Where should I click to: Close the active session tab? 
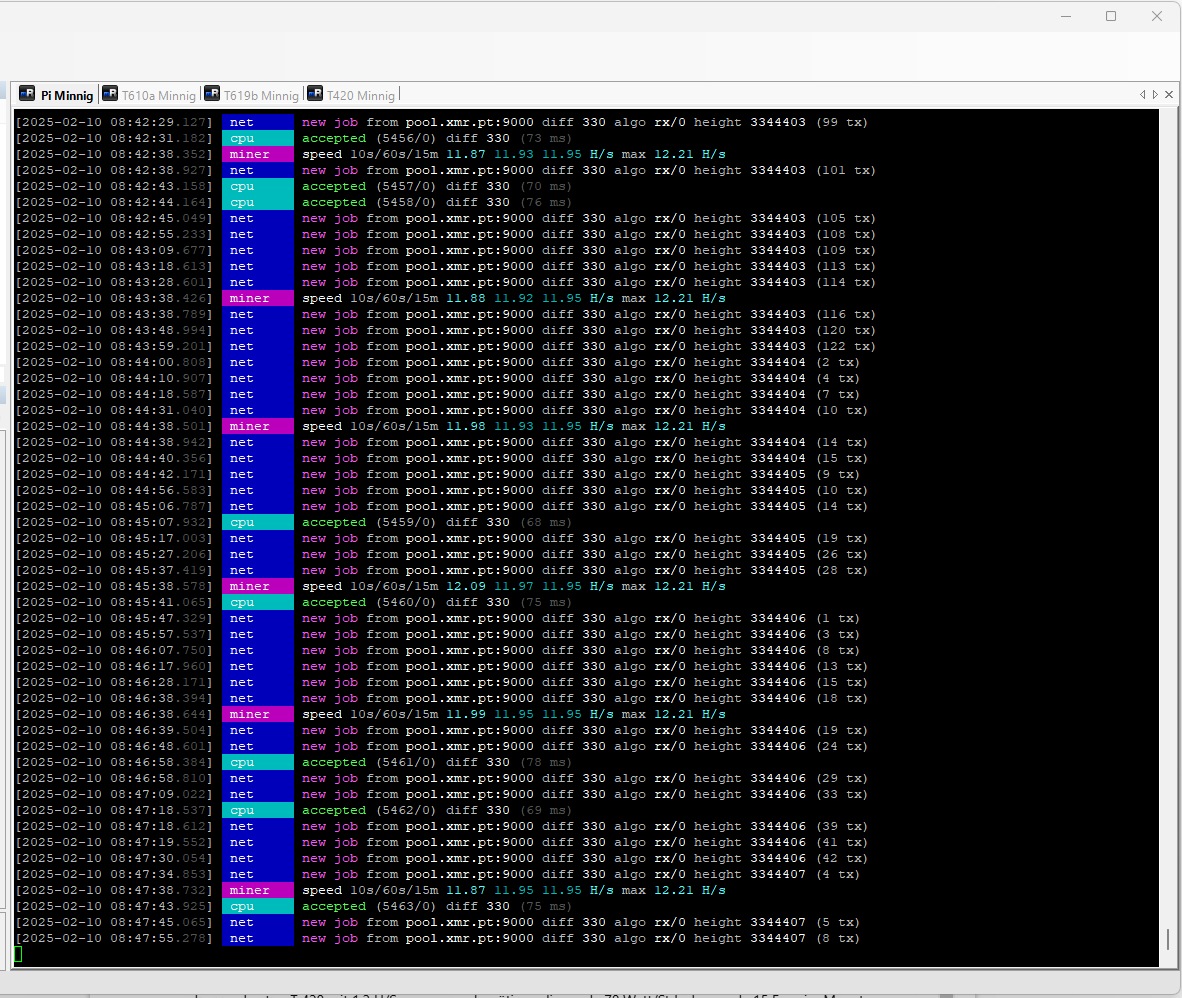(1168, 94)
